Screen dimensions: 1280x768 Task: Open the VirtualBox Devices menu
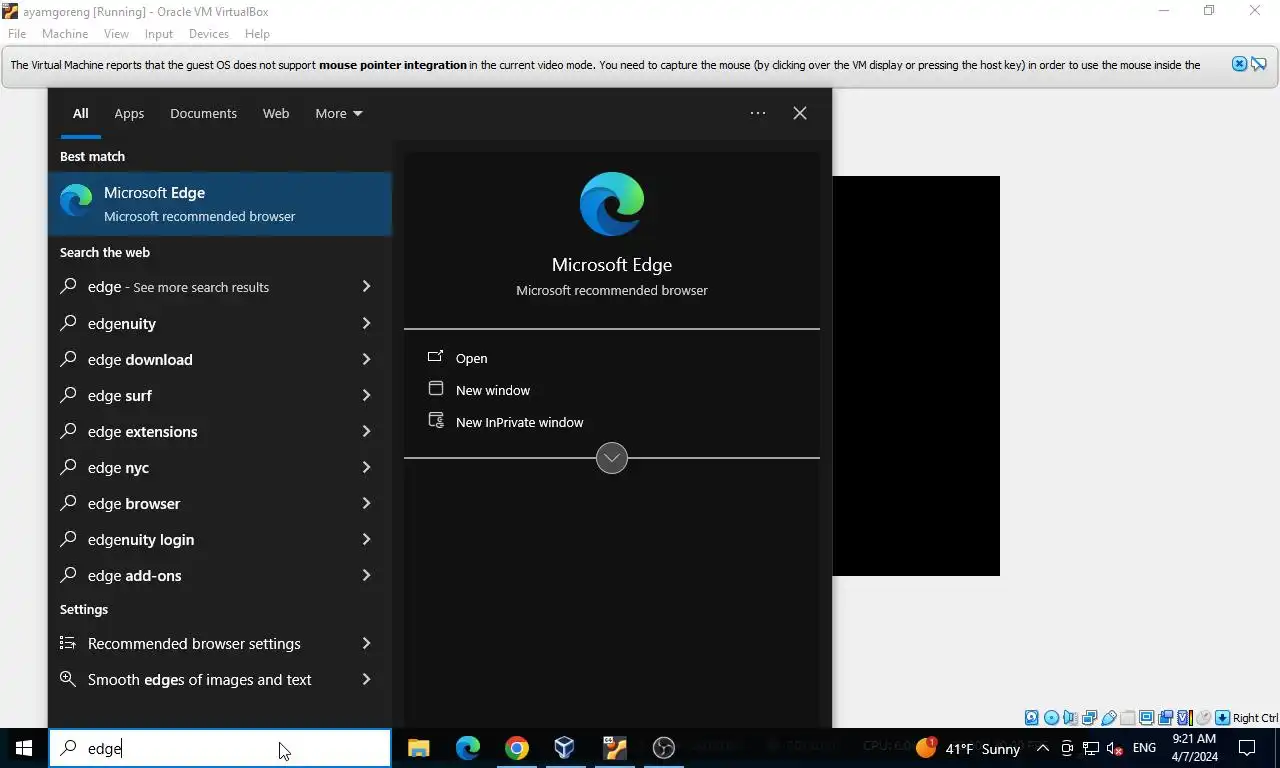coord(209,34)
